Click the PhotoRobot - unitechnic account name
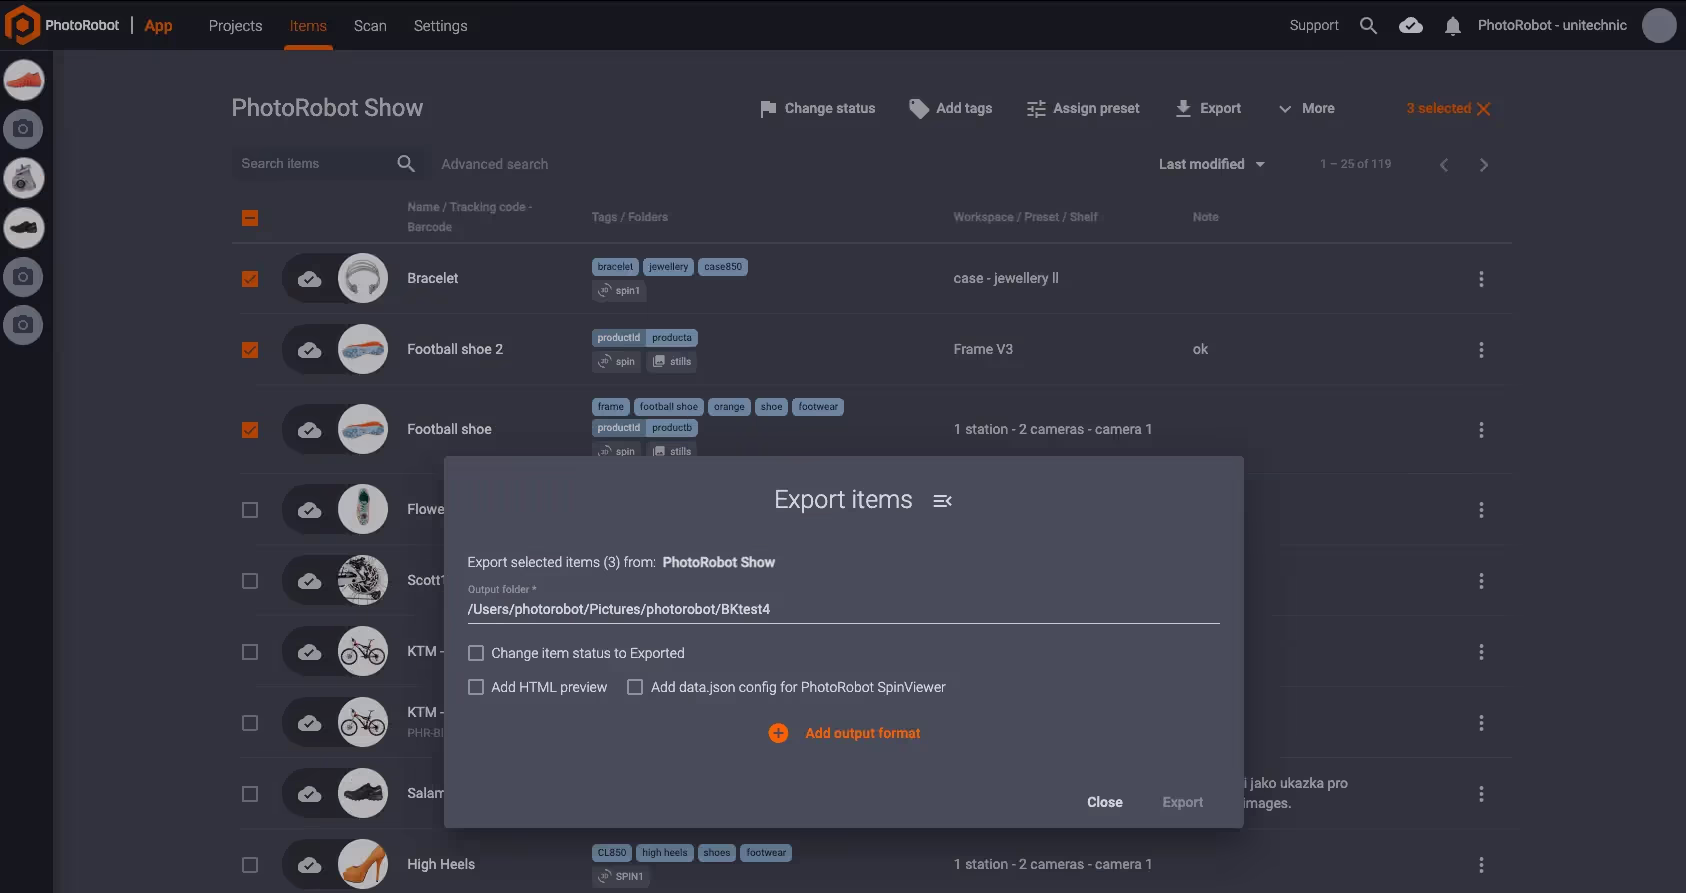 point(1552,25)
